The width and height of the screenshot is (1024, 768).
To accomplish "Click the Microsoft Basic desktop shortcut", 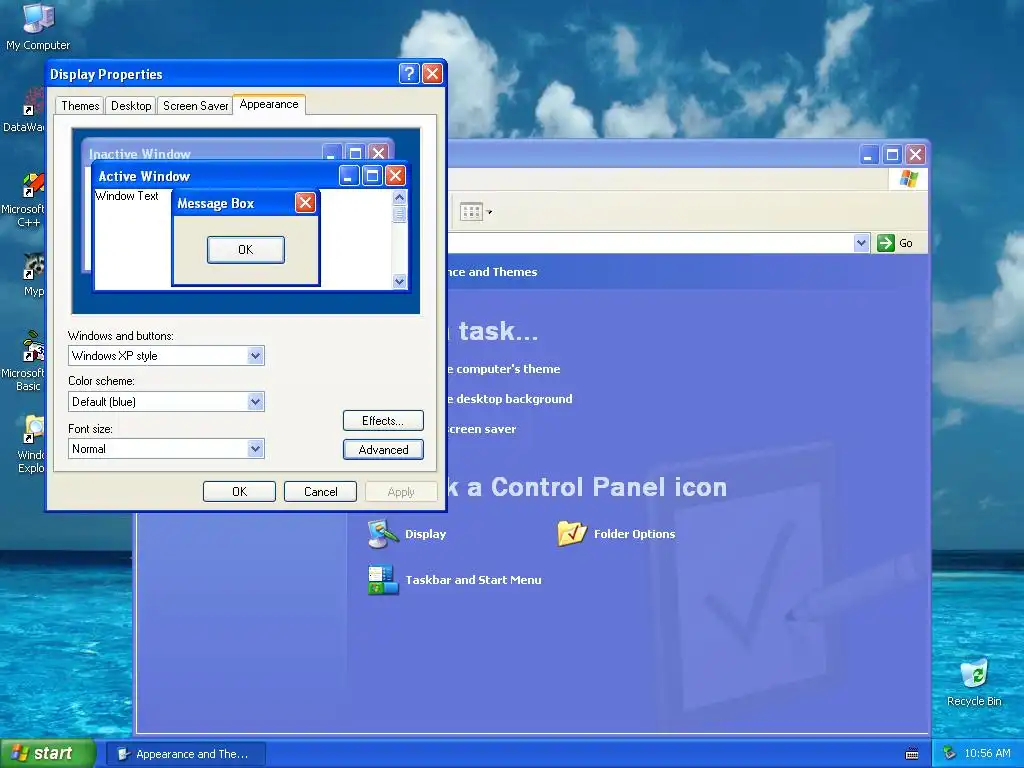I will [x=23, y=362].
